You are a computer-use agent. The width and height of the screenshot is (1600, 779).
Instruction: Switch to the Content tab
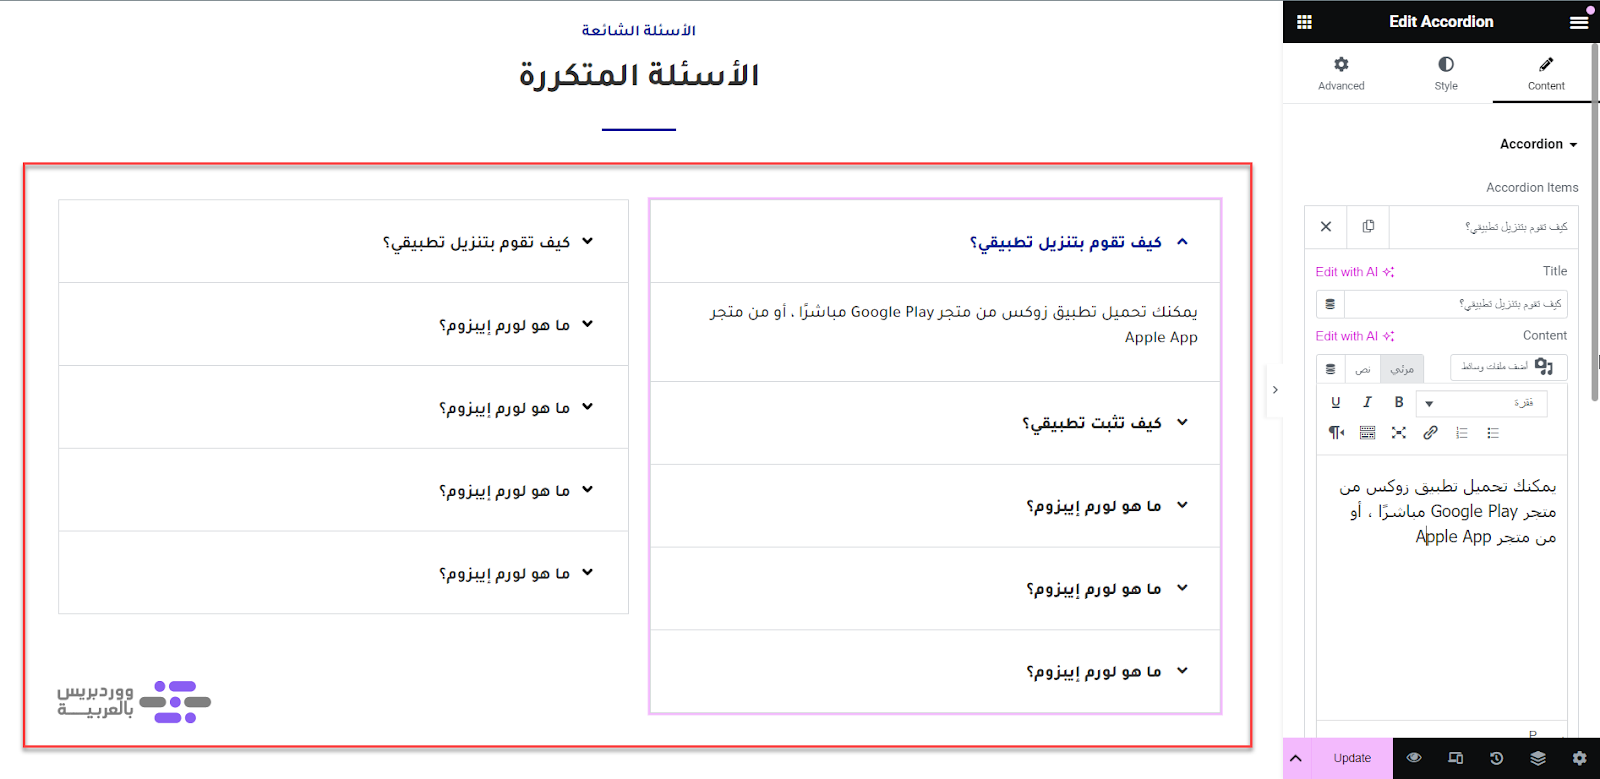coord(1546,73)
